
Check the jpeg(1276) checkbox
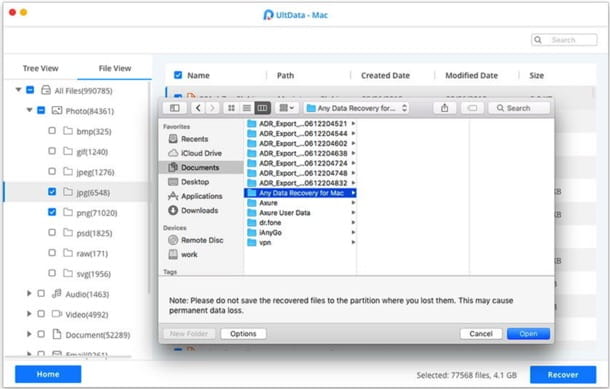pos(52,171)
